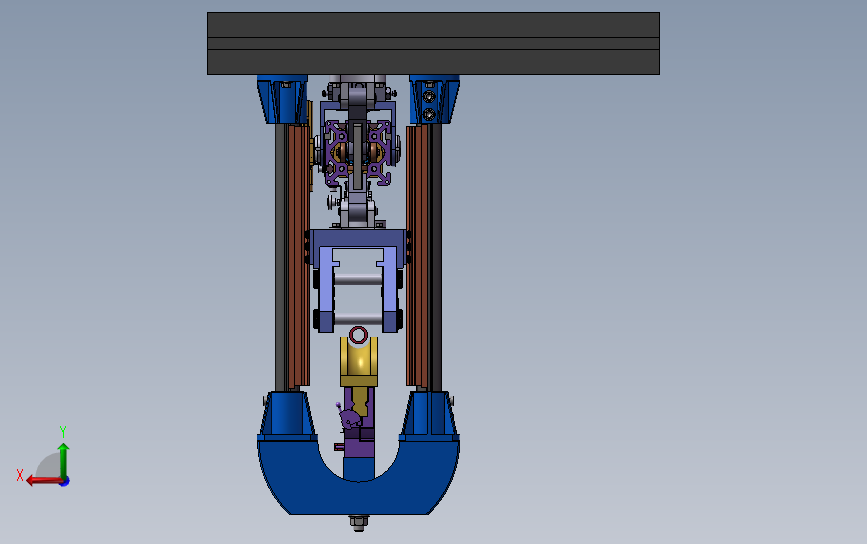Select the dark gray top beam of the model

click(x=433, y=43)
